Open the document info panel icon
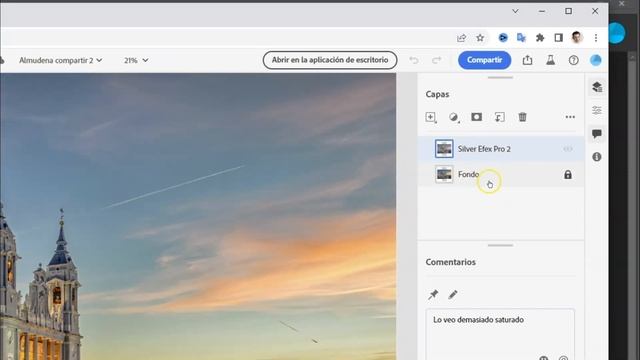This screenshot has width=640, height=360. point(597,157)
